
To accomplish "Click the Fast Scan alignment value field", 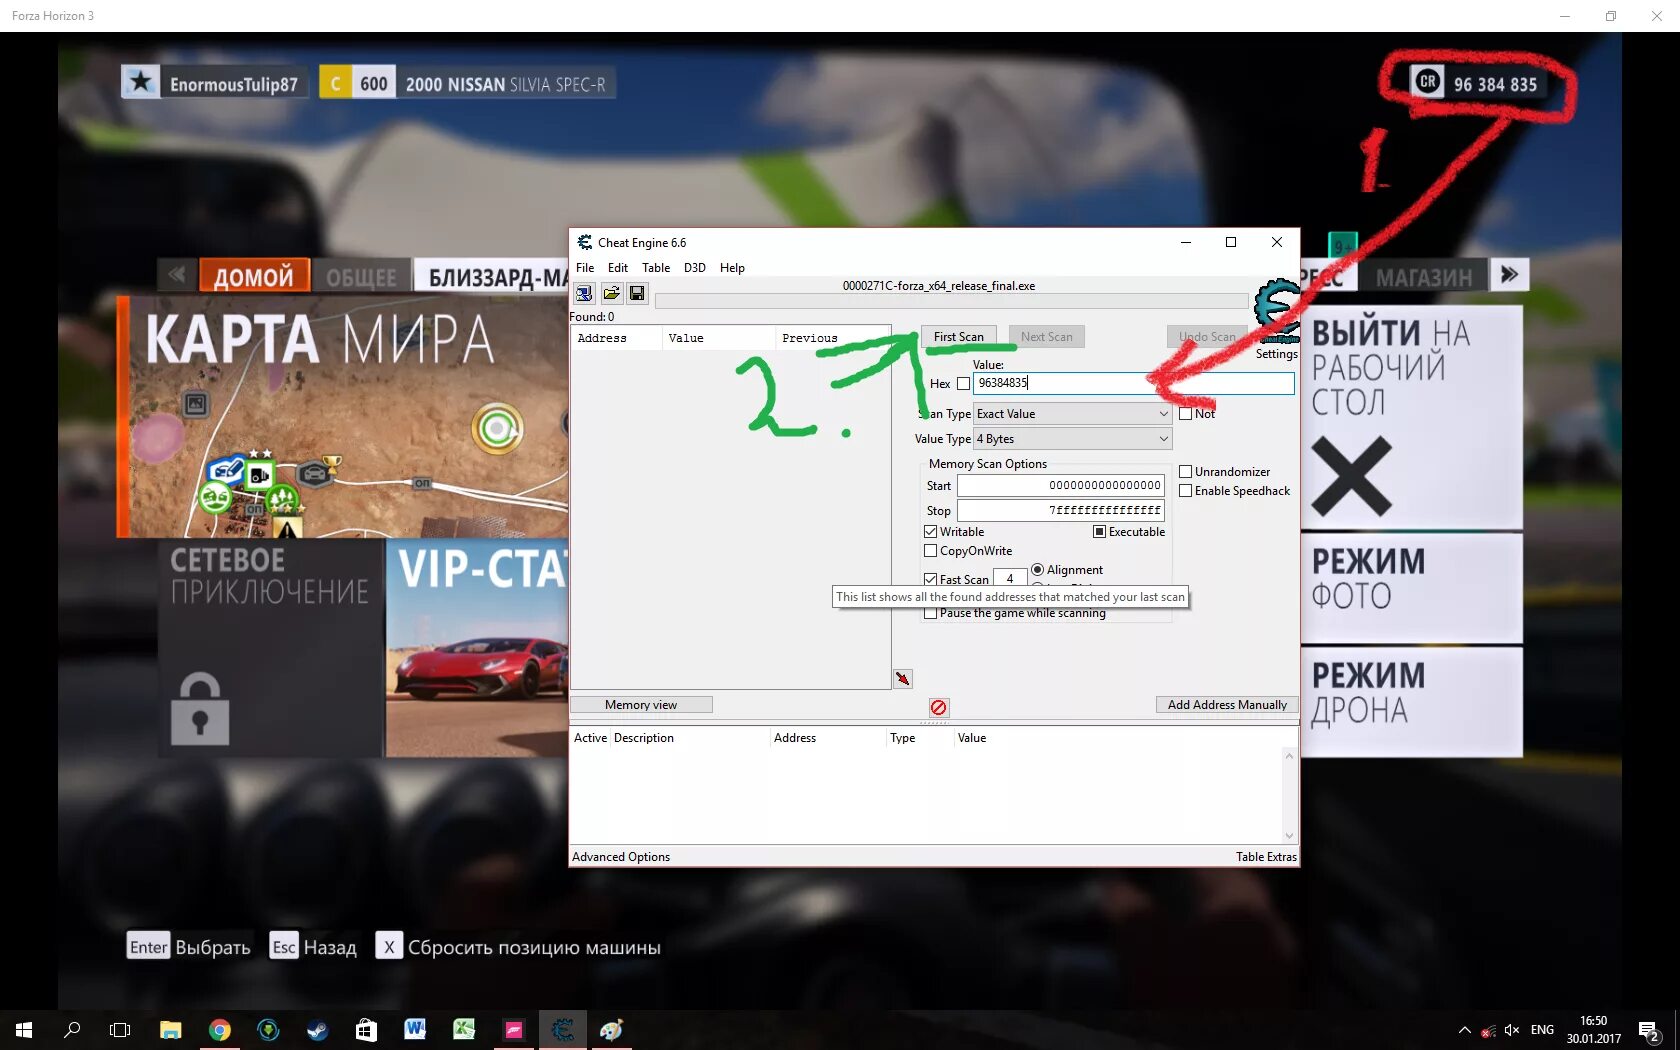I will click(1010, 578).
